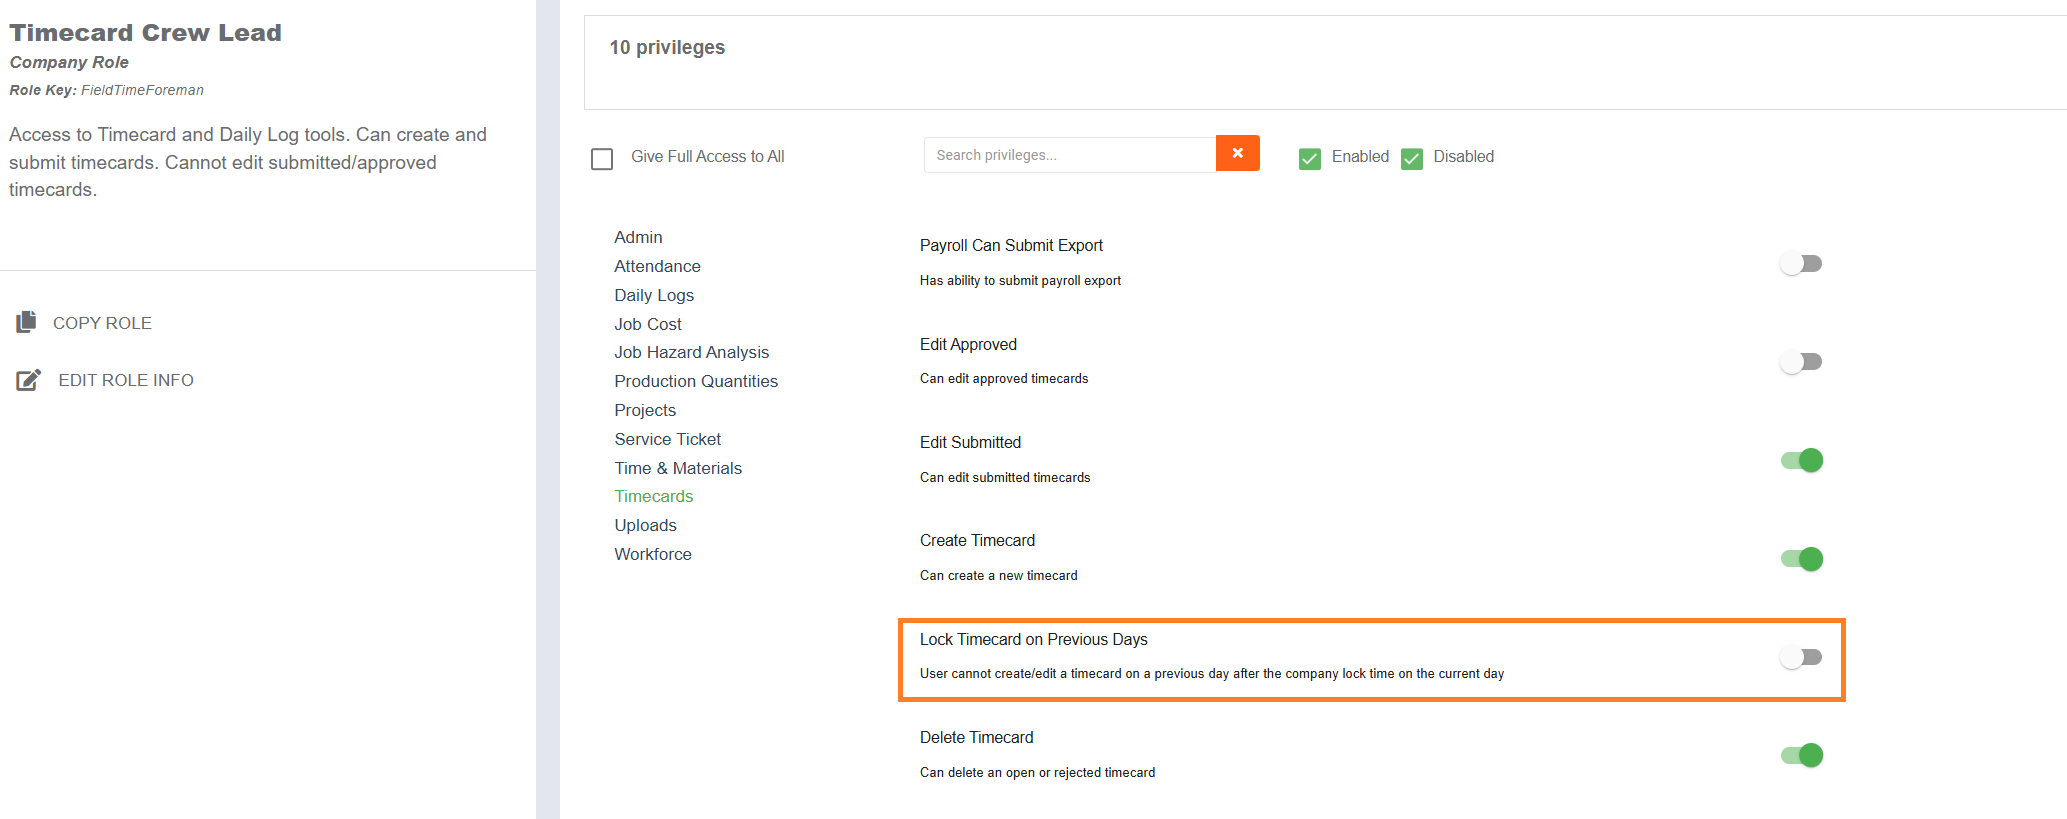Select the Timecards category

(653, 496)
